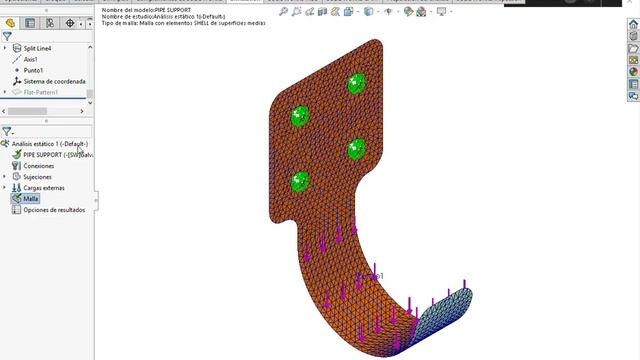Click the horizontal scrollbar right arrow
The image size is (640, 360).
point(82,111)
